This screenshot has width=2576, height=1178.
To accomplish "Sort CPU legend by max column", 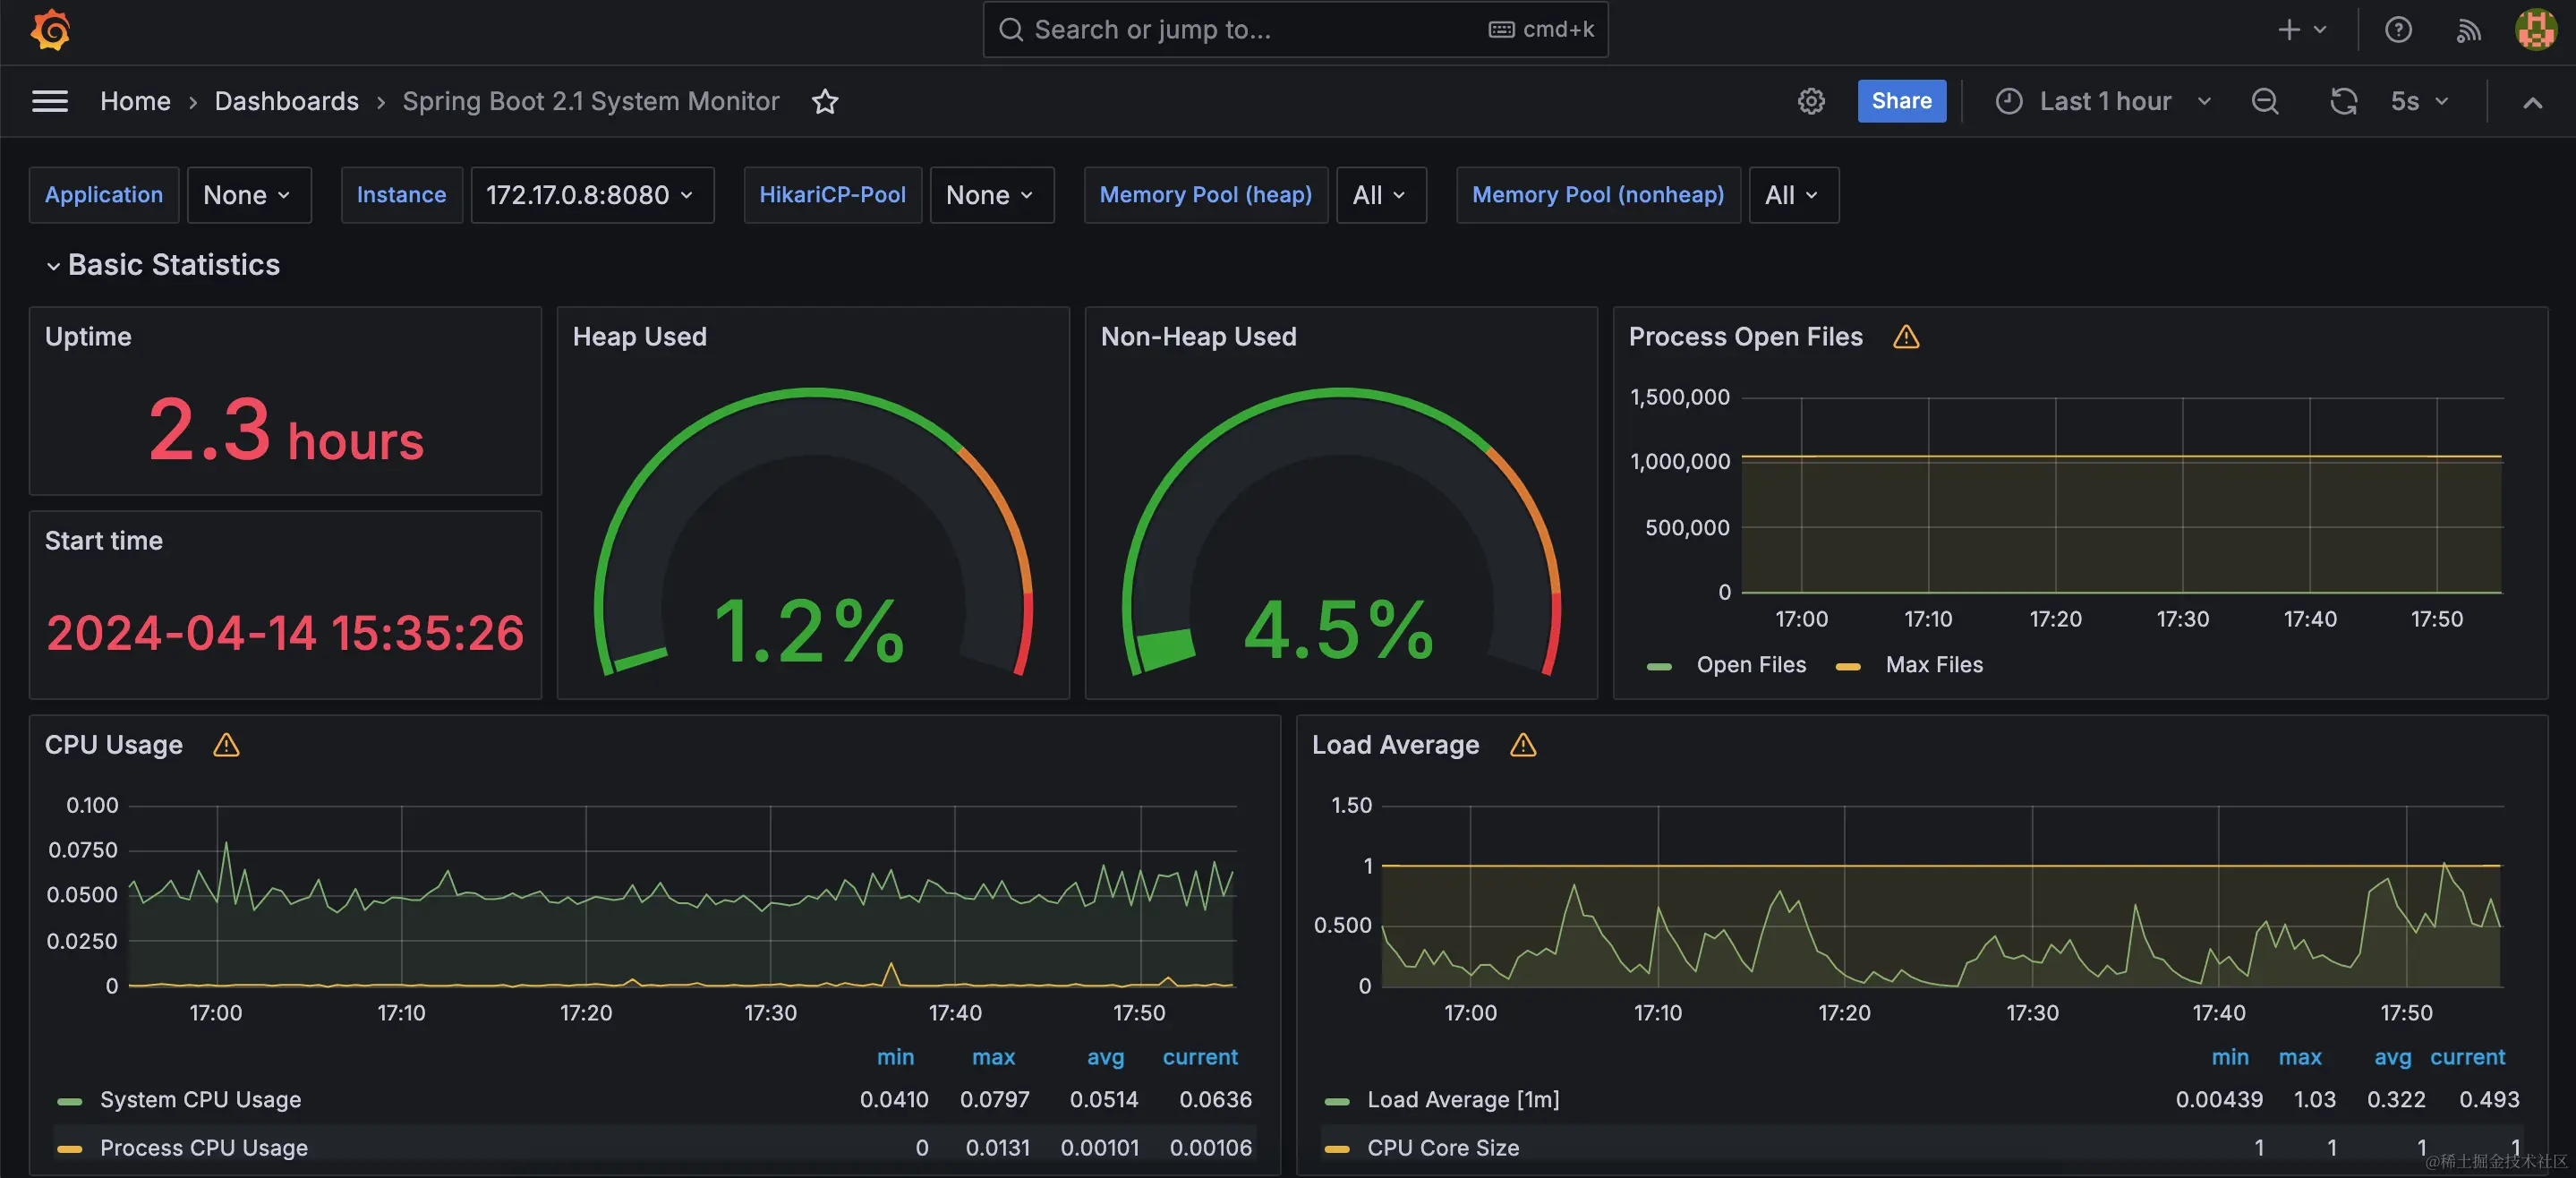I will 992,1057.
